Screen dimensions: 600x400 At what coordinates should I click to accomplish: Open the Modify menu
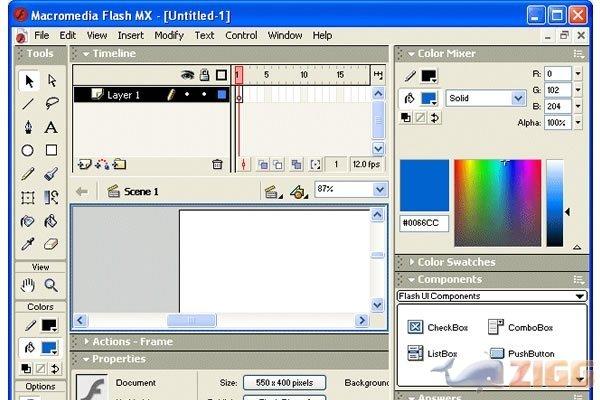[x=169, y=35]
